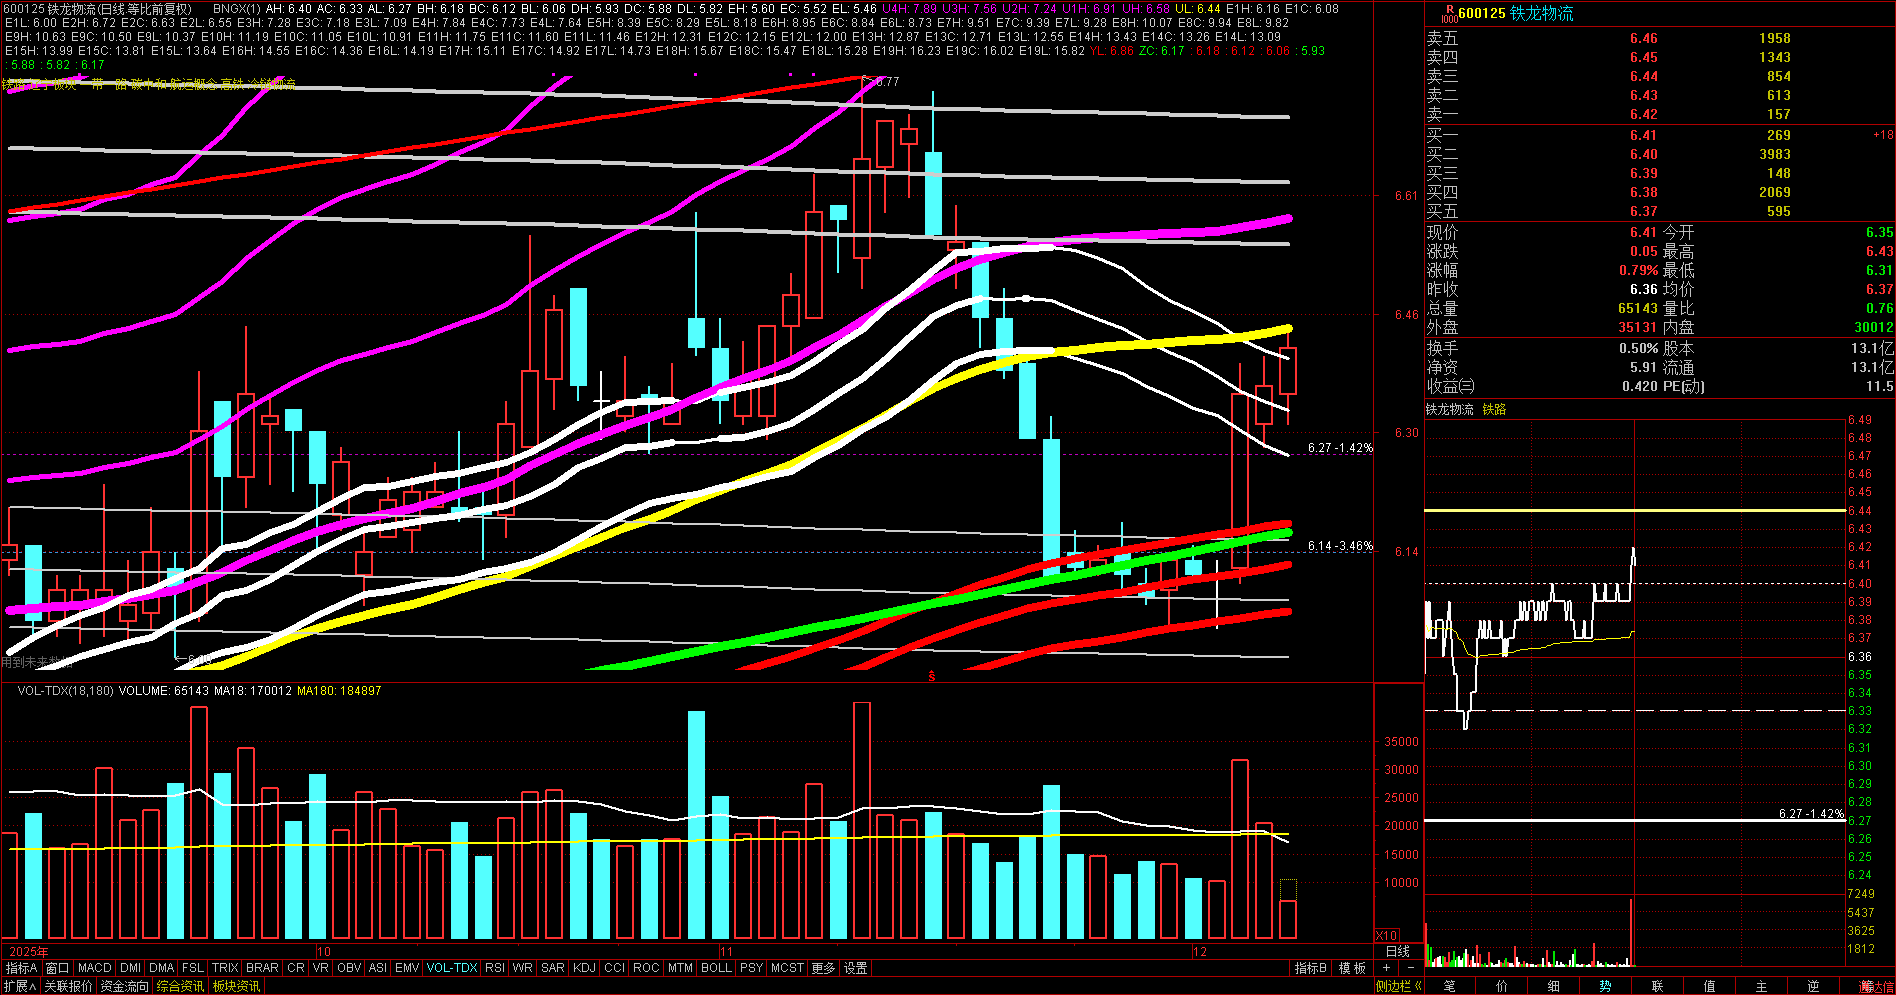This screenshot has height=995, width=1896.
Task: Select the OBV indicator tab
Action: (x=349, y=968)
